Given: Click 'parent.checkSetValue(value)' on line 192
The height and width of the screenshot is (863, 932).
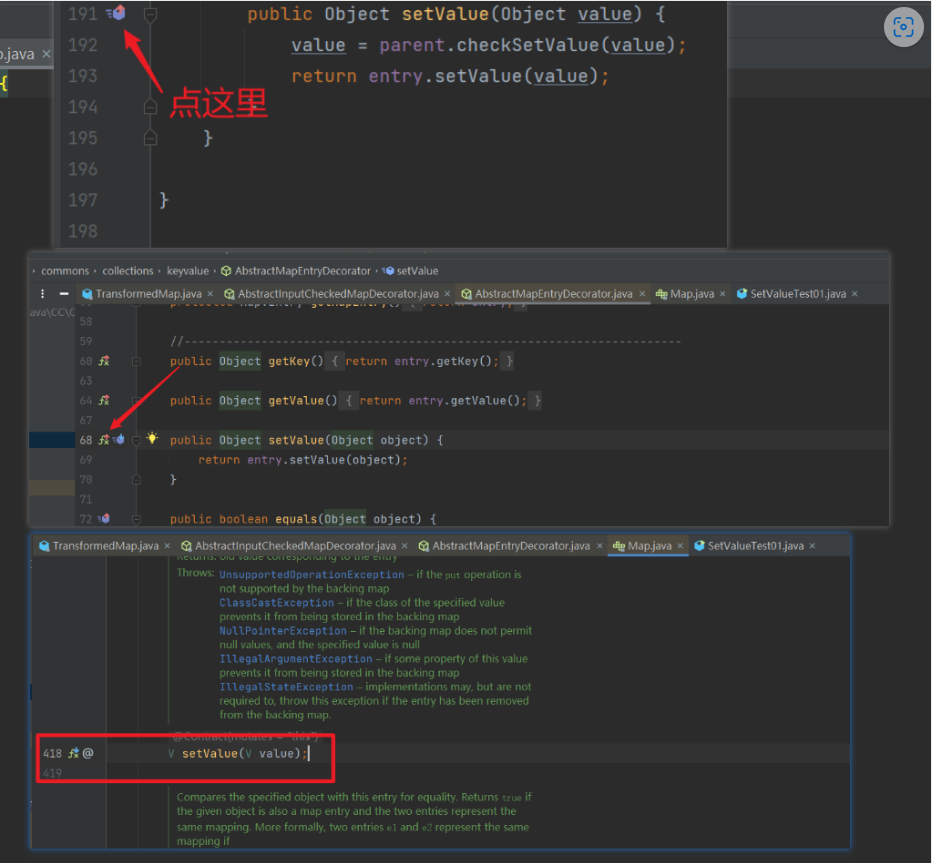Looking at the screenshot, I should click(x=528, y=45).
